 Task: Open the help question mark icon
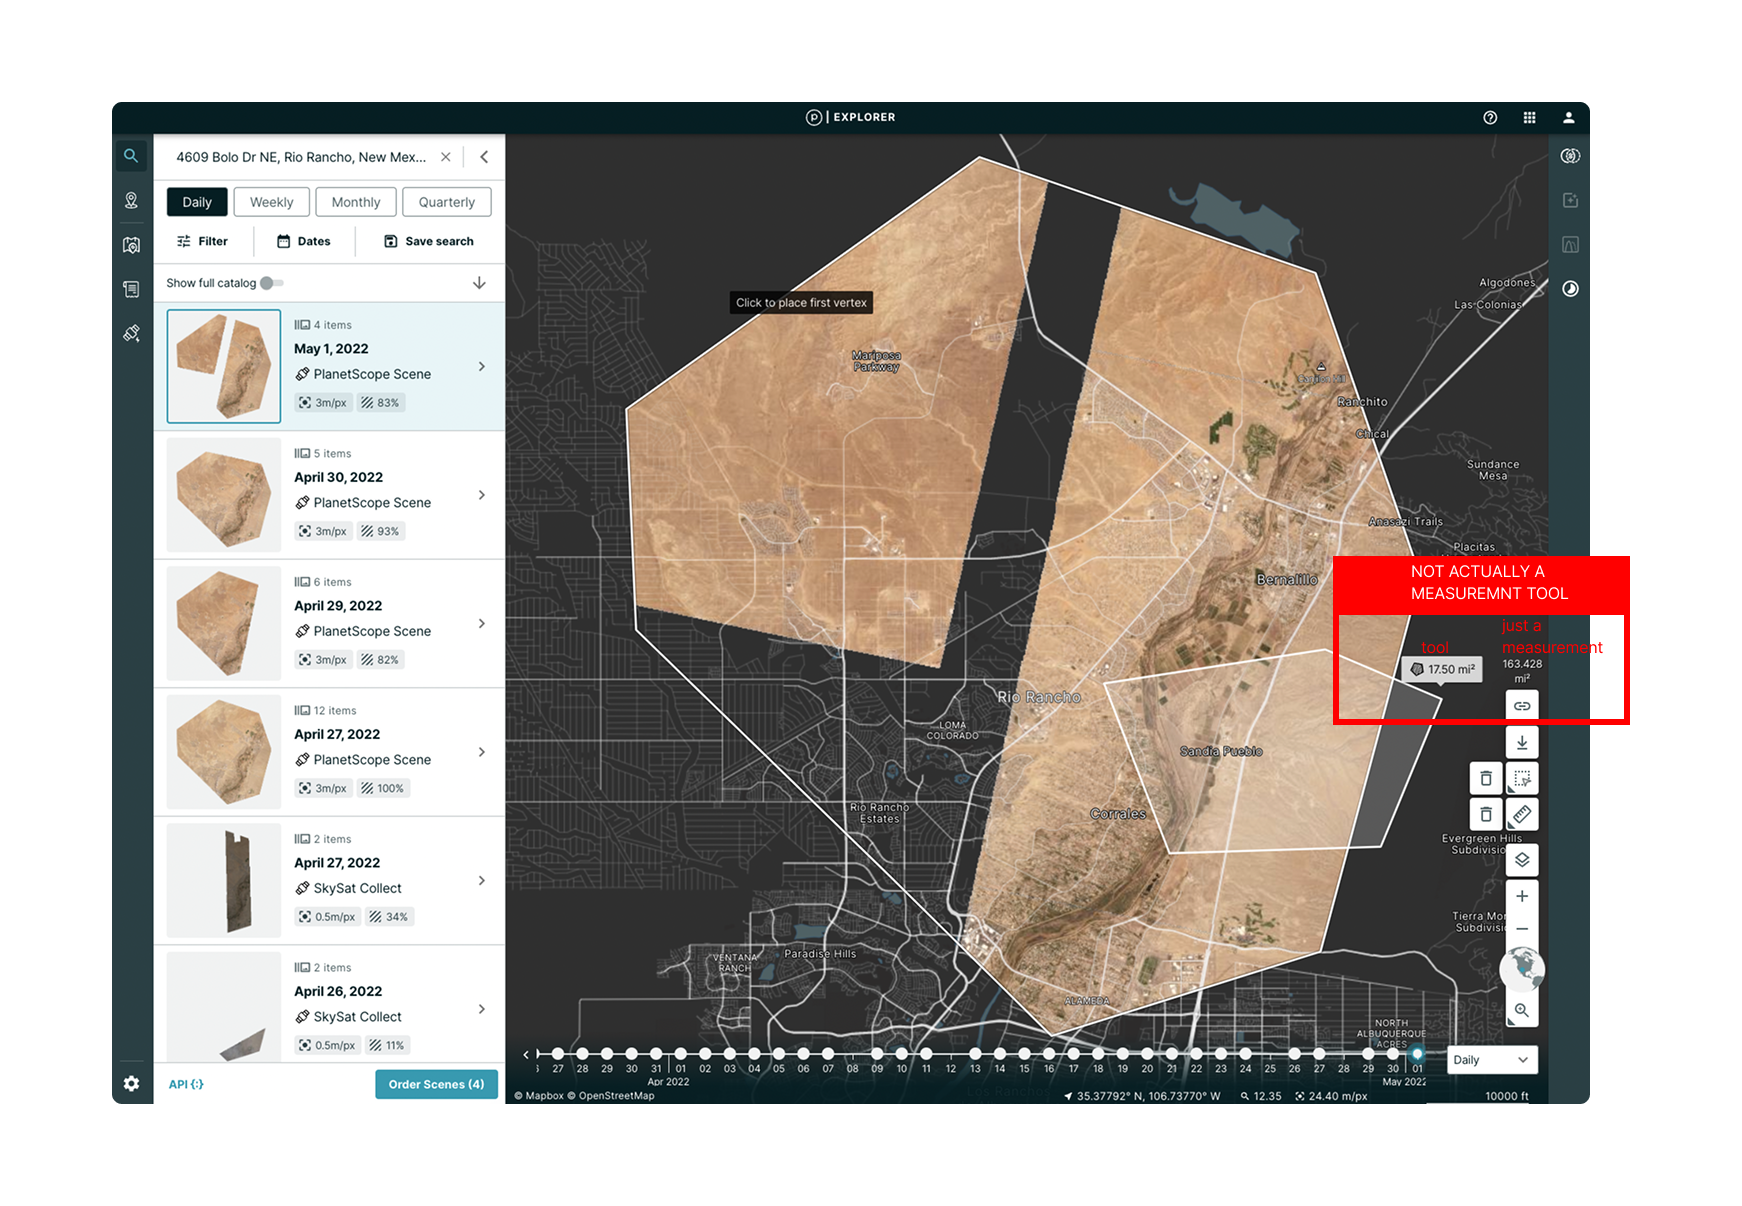click(1490, 117)
